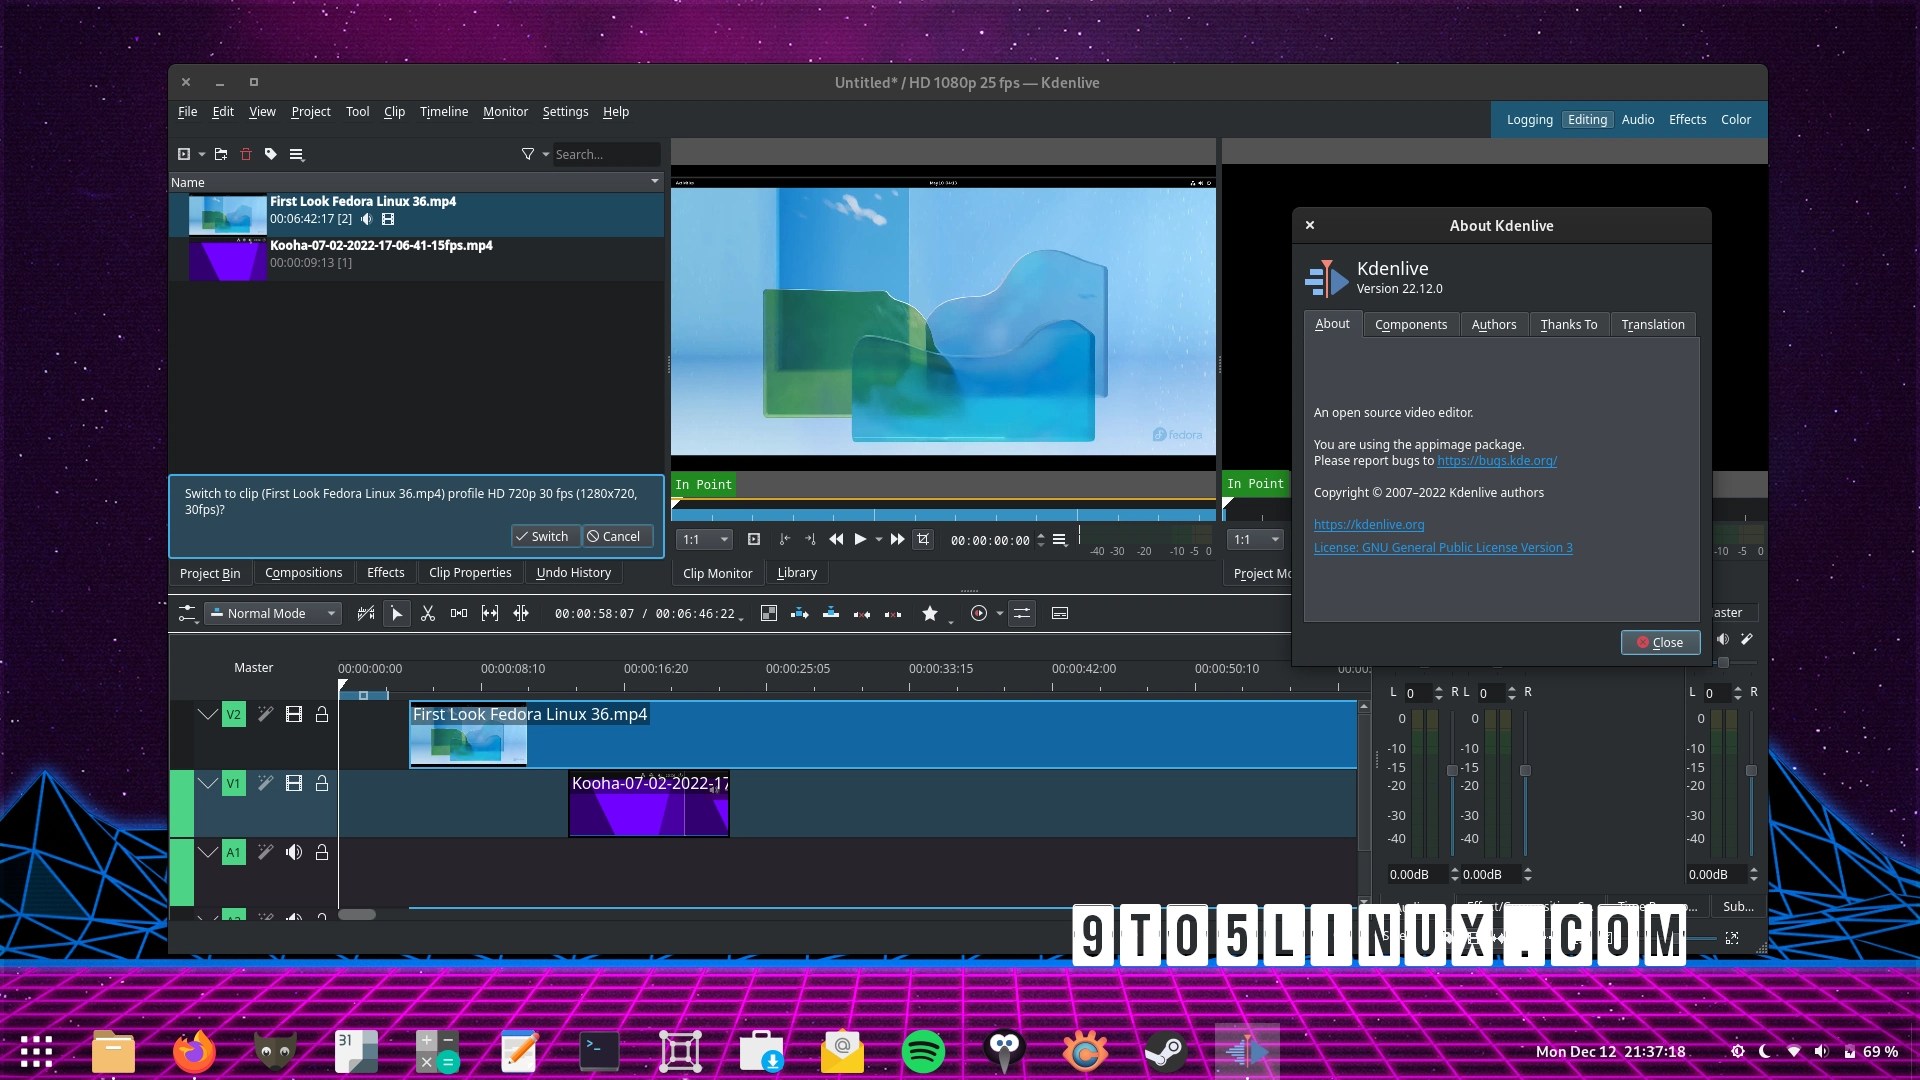Select the Razor tool in timeline toolbar
This screenshot has height=1080, width=1920.
(x=428, y=613)
